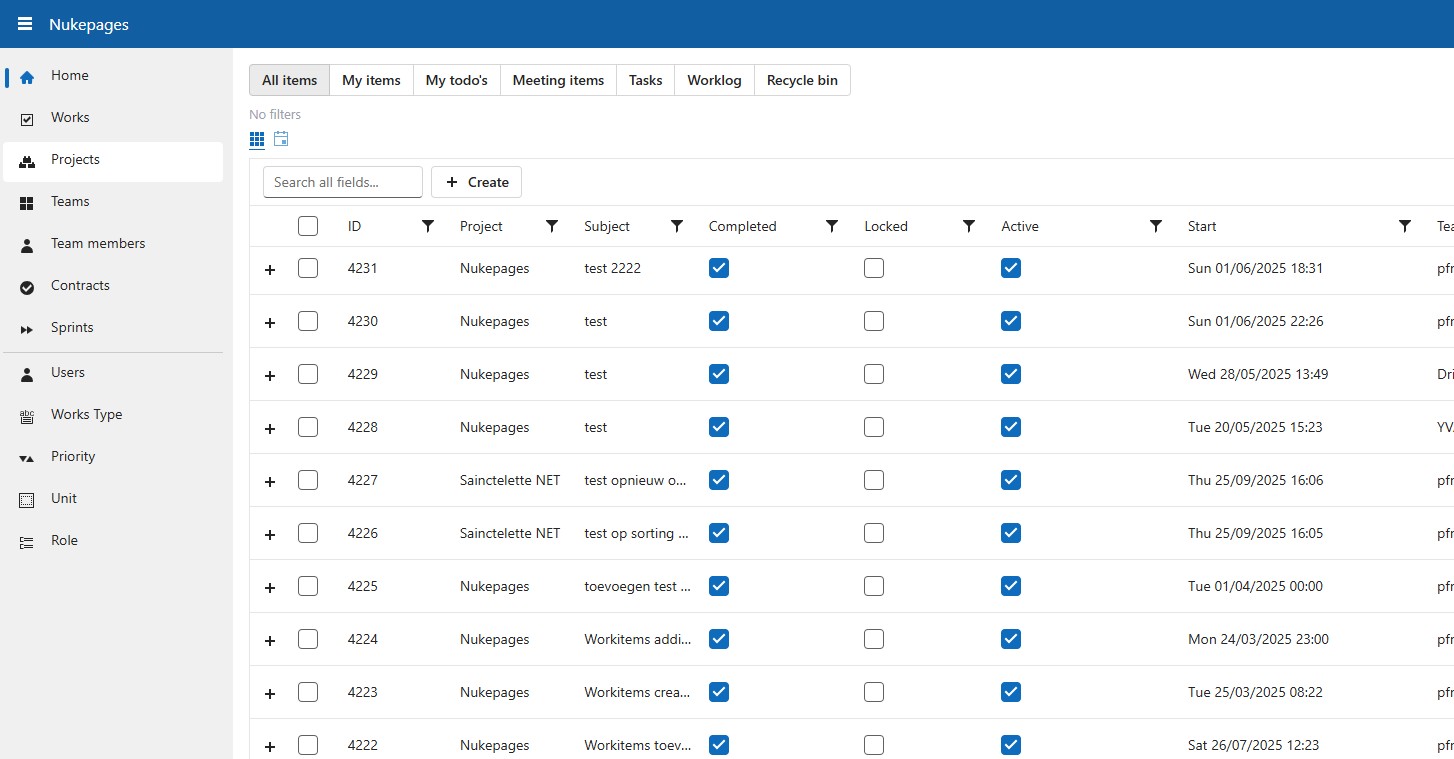Enable the Locked checkbox for item 4229
This screenshot has width=1454, height=759.
pos(874,374)
